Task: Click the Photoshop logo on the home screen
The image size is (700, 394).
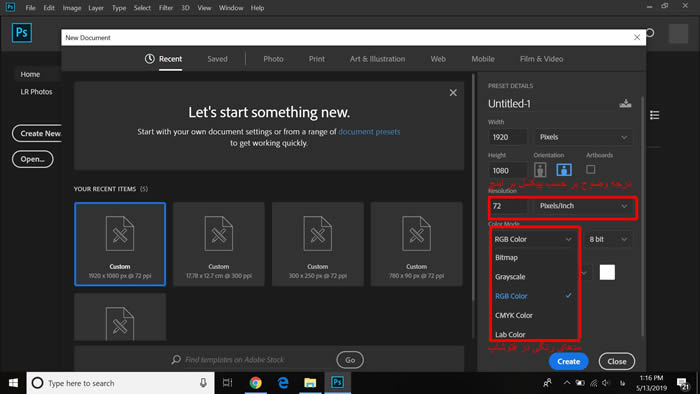Action: click(x=21, y=33)
